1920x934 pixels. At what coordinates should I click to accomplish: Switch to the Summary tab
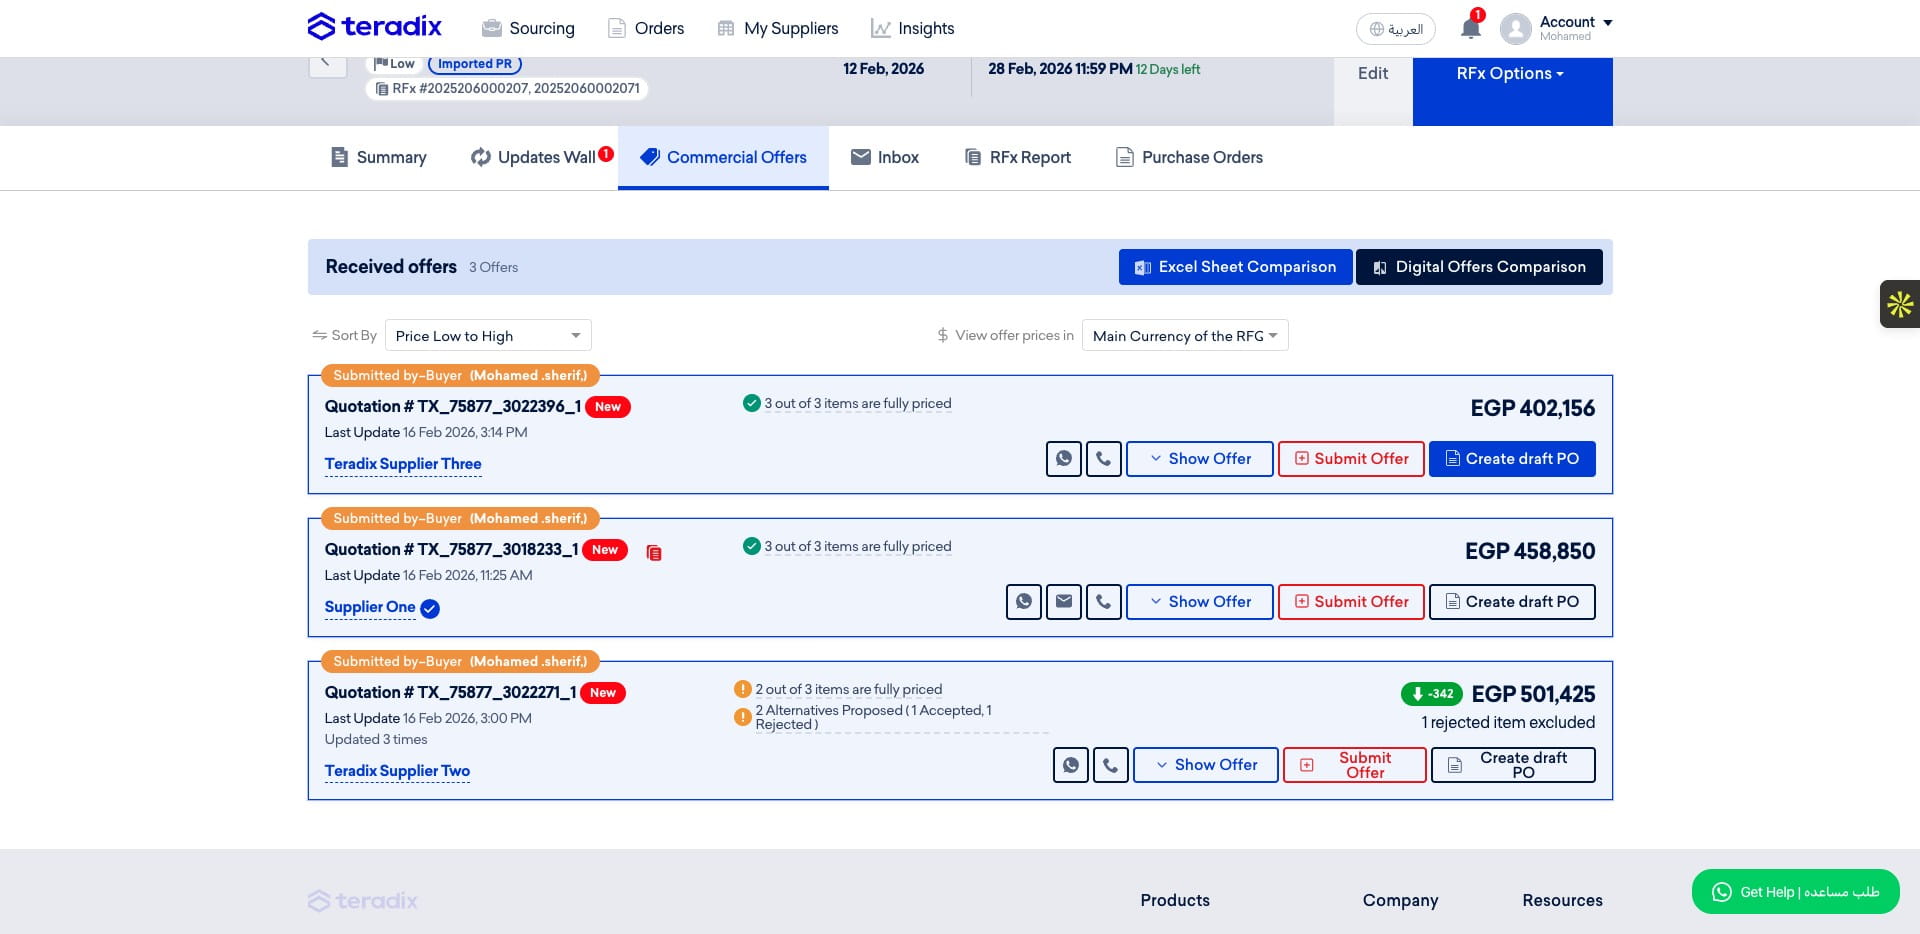(x=378, y=157)
